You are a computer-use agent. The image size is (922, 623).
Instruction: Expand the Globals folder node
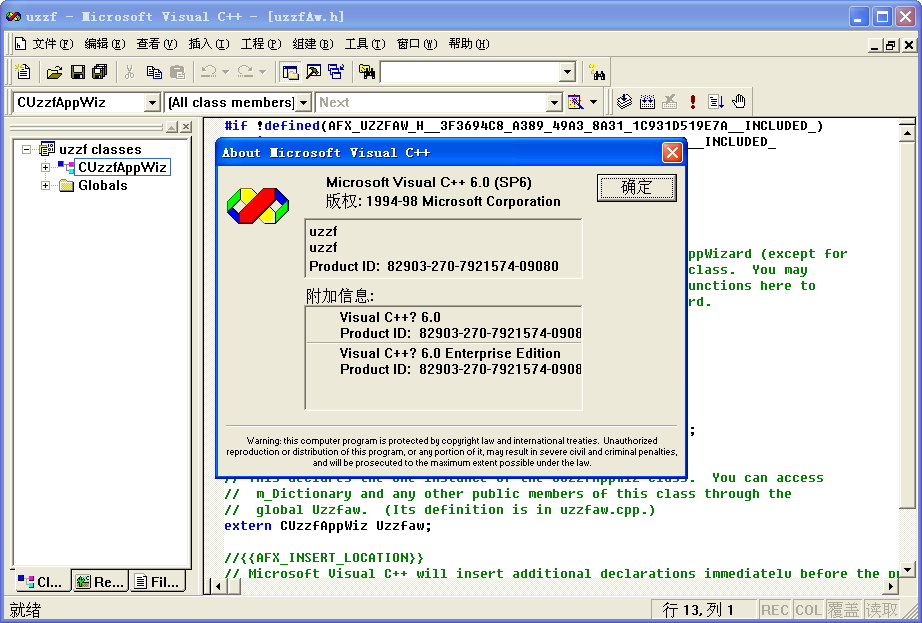[45, 186]
